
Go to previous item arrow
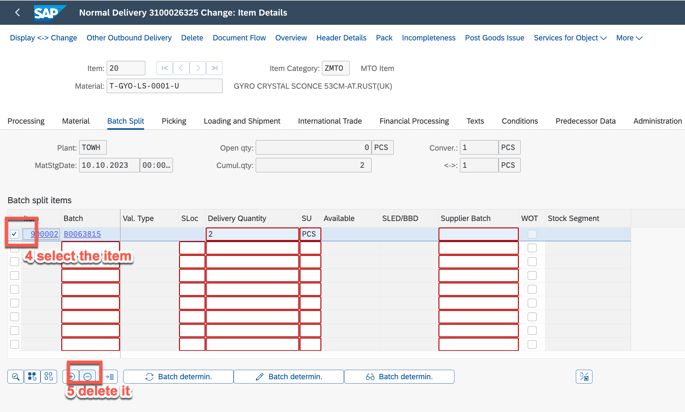coord(181,68)
